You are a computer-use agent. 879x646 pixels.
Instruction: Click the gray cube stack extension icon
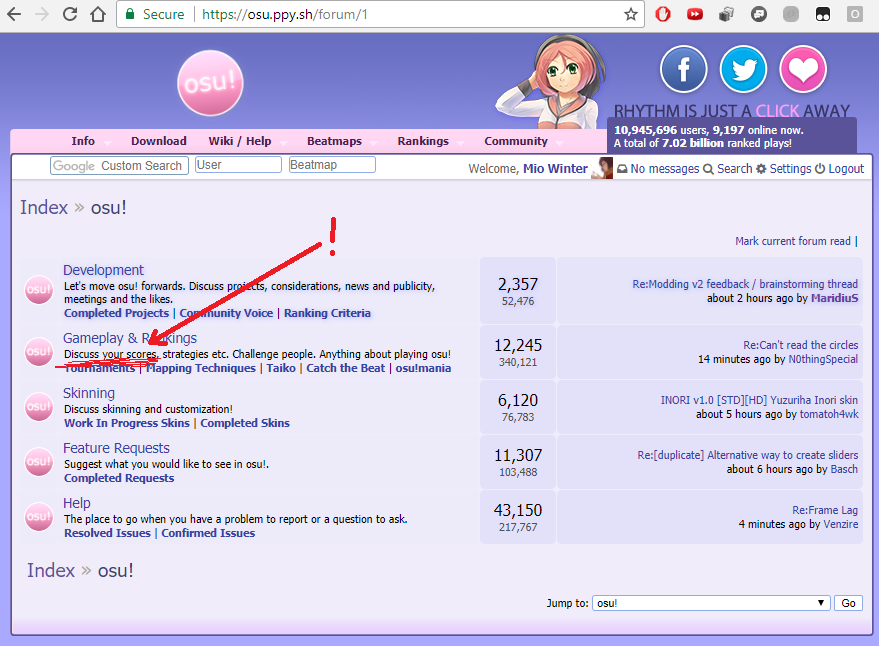click(727, 14)
